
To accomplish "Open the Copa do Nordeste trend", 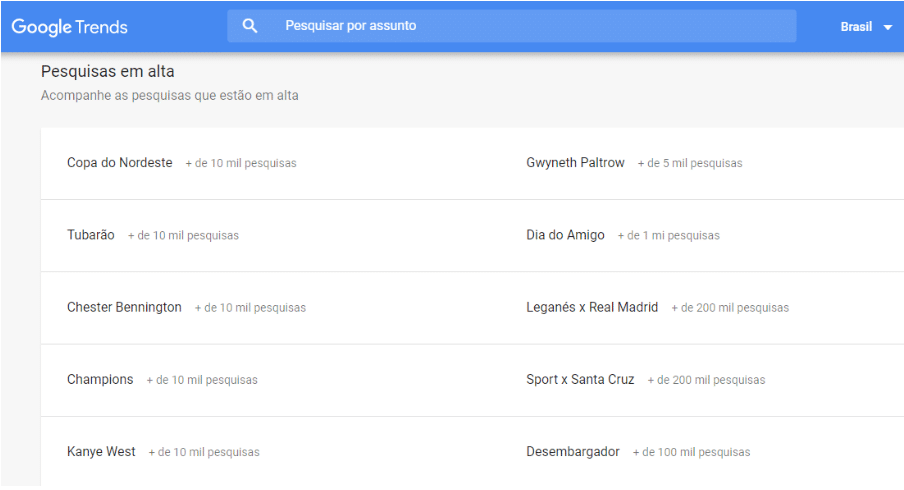I will 119,163.
